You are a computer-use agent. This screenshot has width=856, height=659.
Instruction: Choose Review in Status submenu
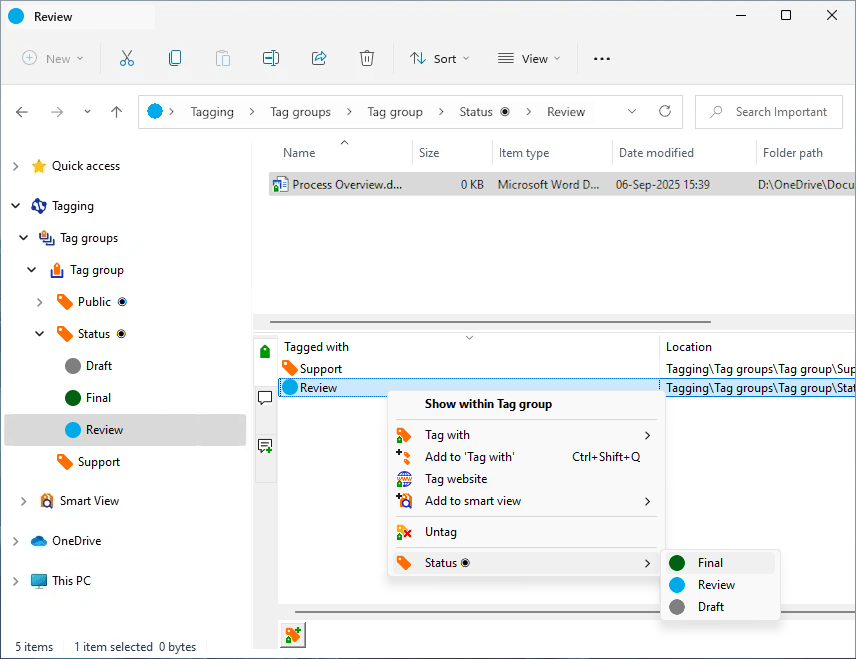click(715, 585)
